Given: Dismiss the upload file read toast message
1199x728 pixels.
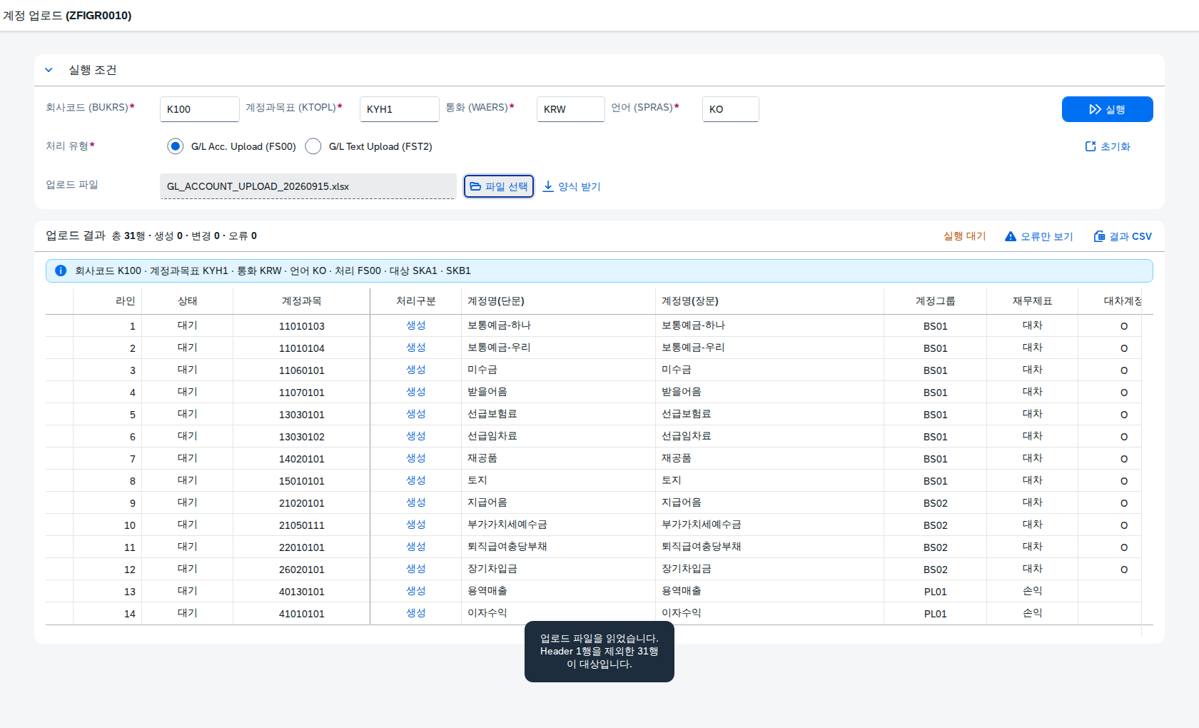Looking at the screenshot, I should [x=600, y=652].
